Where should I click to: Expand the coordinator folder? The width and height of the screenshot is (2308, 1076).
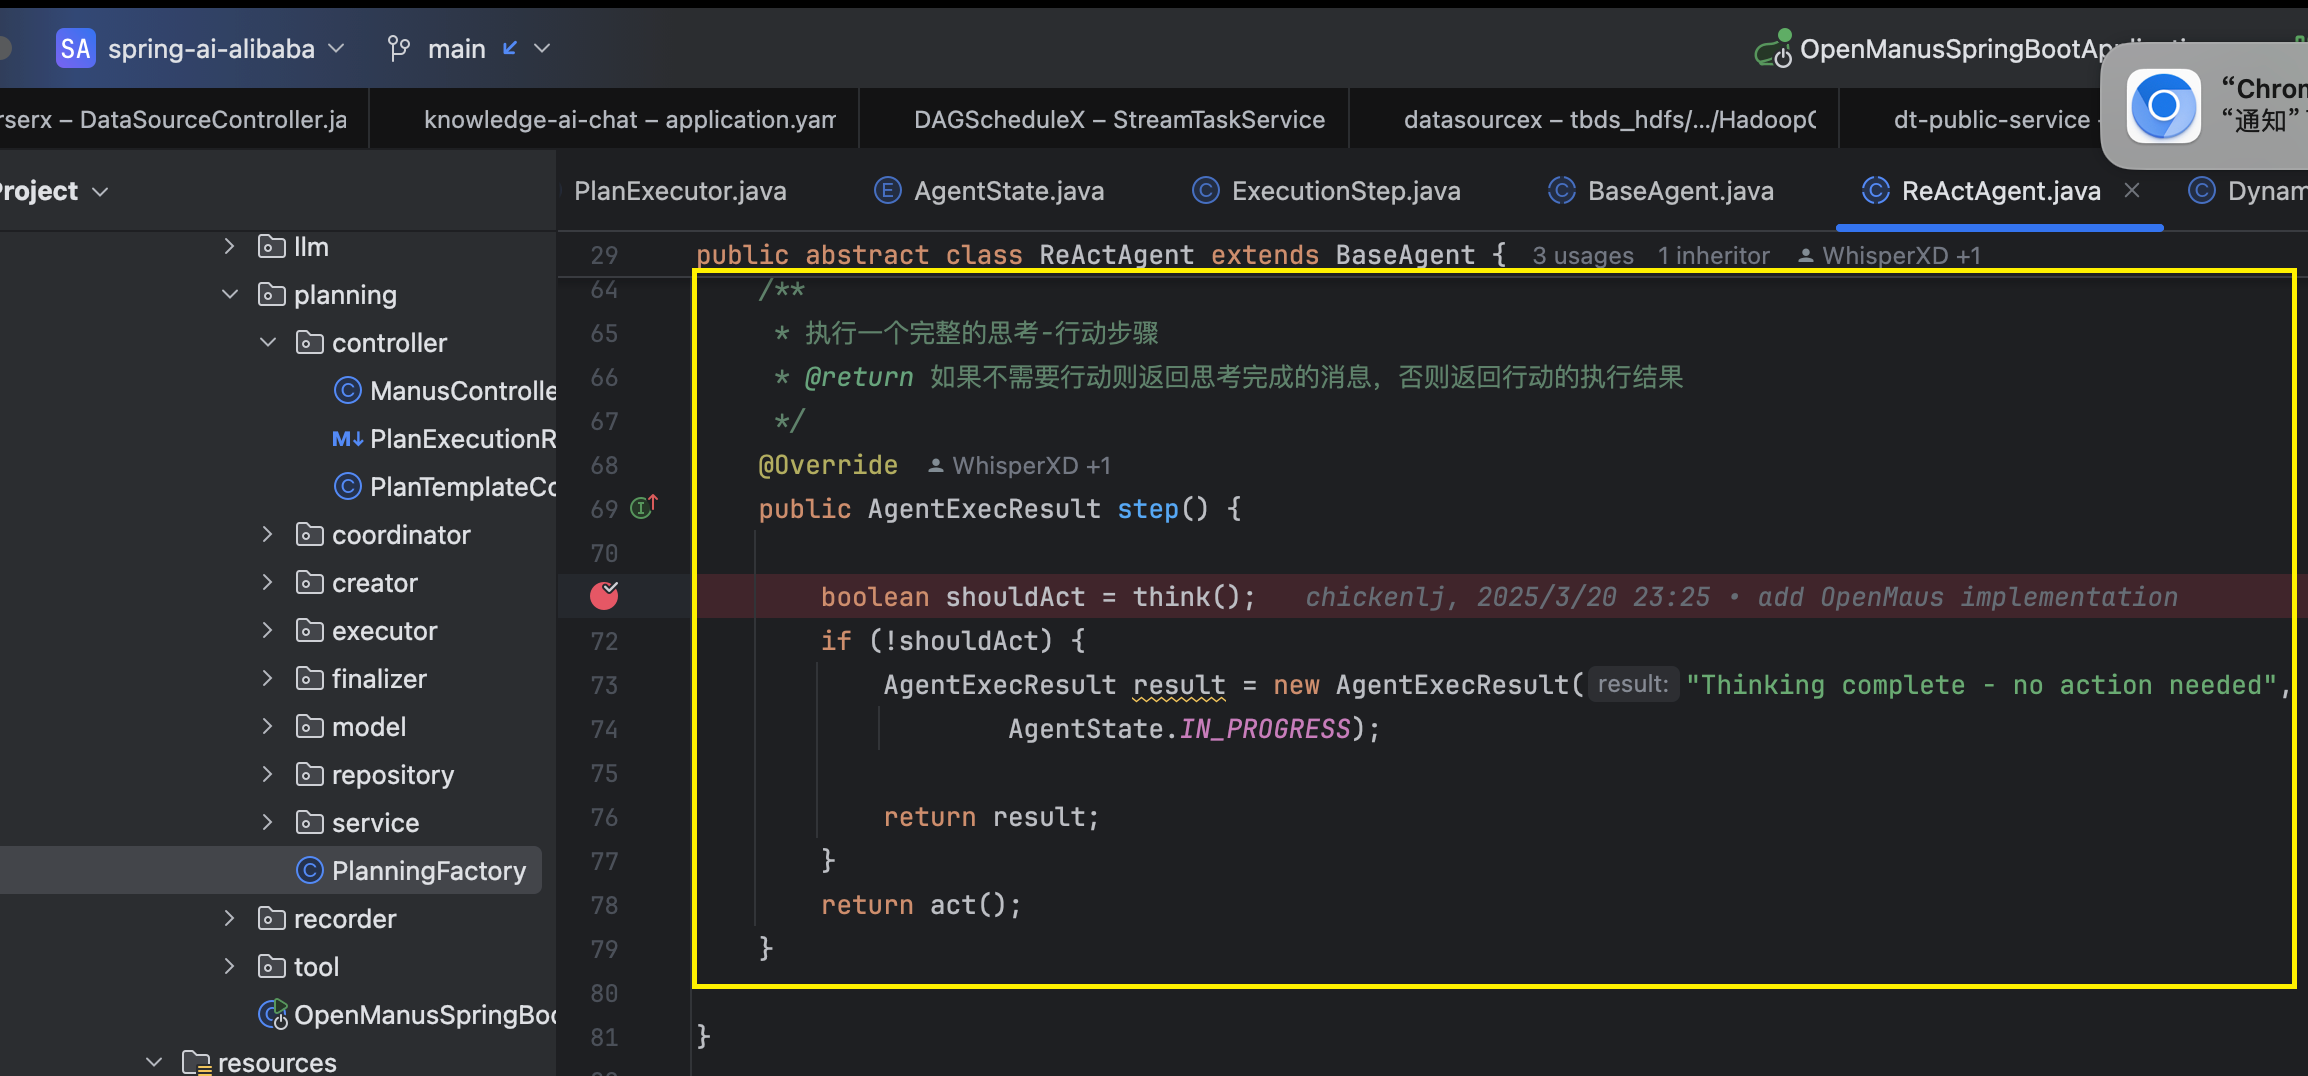267,534
